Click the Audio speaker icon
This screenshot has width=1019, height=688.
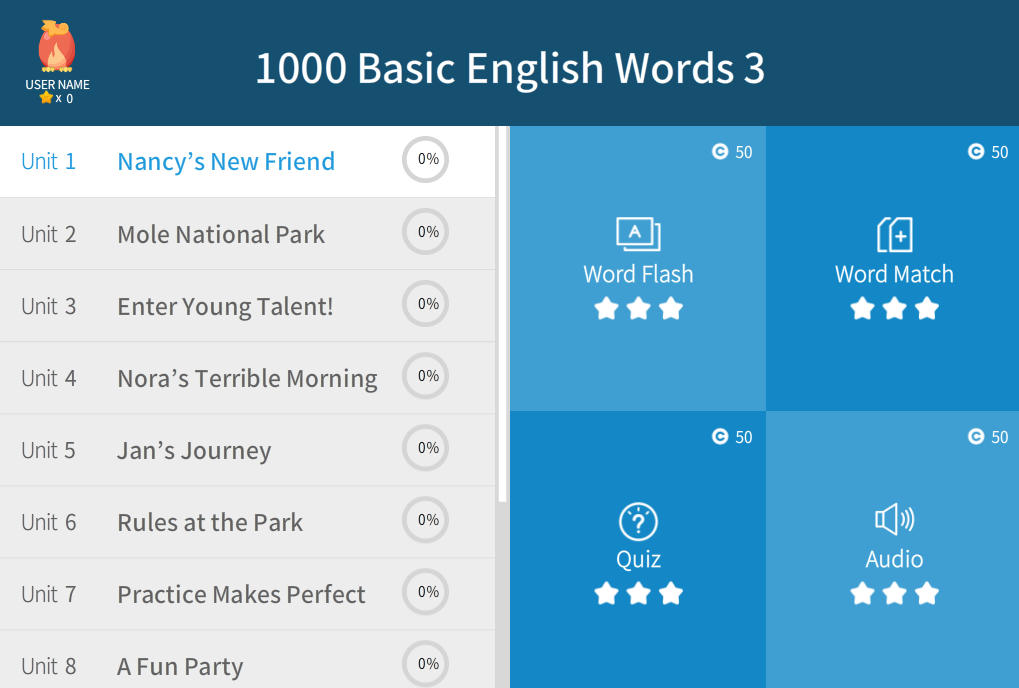(x=894, y=519)
